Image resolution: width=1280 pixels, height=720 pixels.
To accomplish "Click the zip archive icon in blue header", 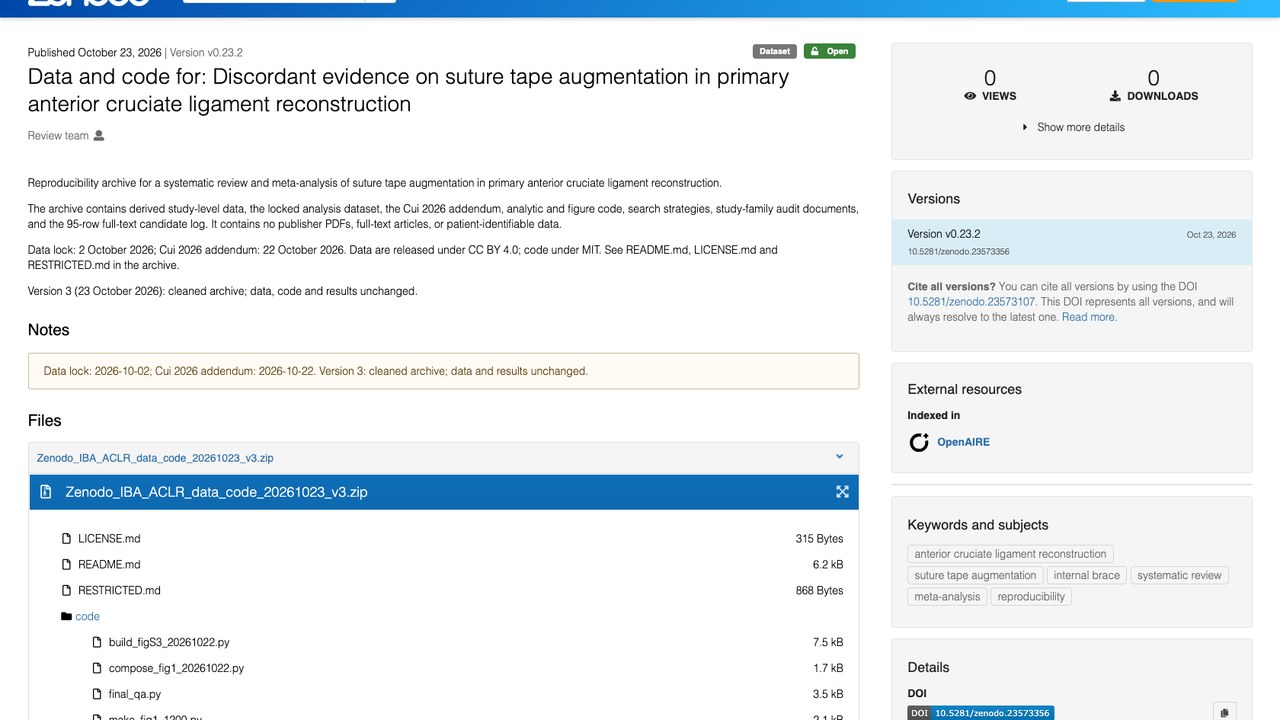I will (x=46, y=492).
